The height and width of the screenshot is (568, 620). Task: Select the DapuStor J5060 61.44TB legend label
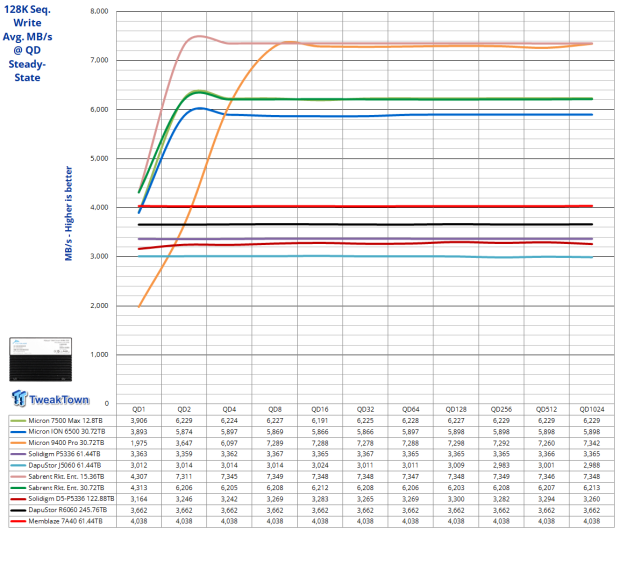[64, 465]
